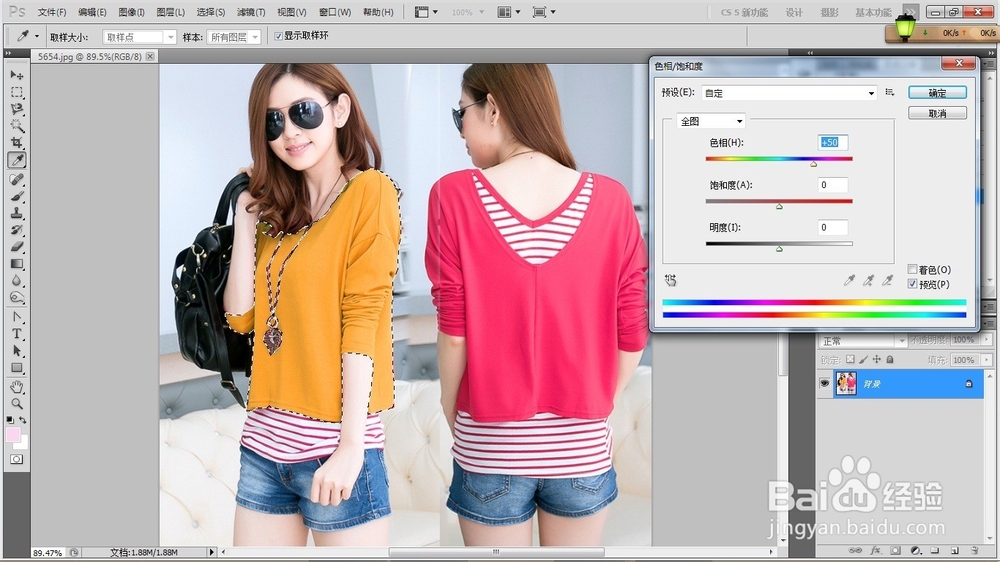Toggle lock position icon

[x=877, y=360]
